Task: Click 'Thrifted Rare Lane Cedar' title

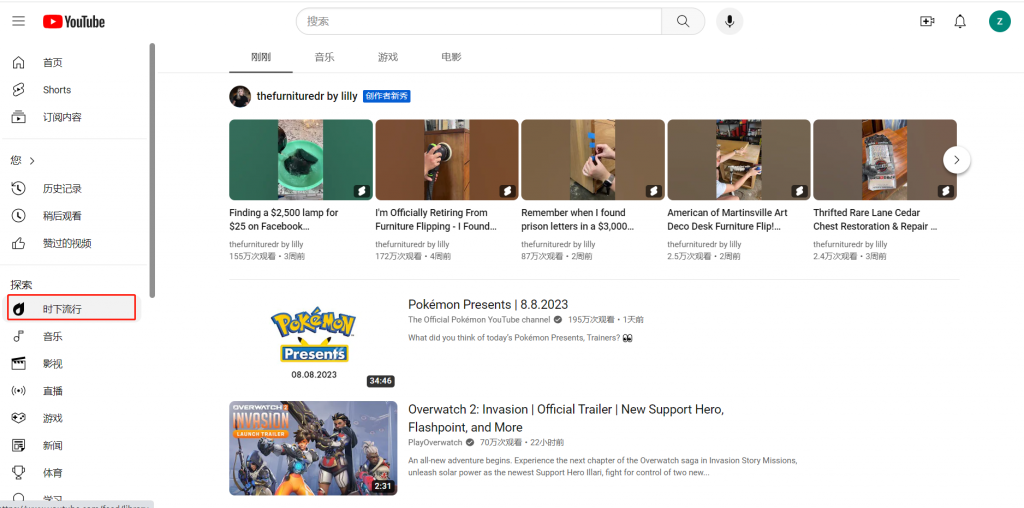Action: (875, 219)
